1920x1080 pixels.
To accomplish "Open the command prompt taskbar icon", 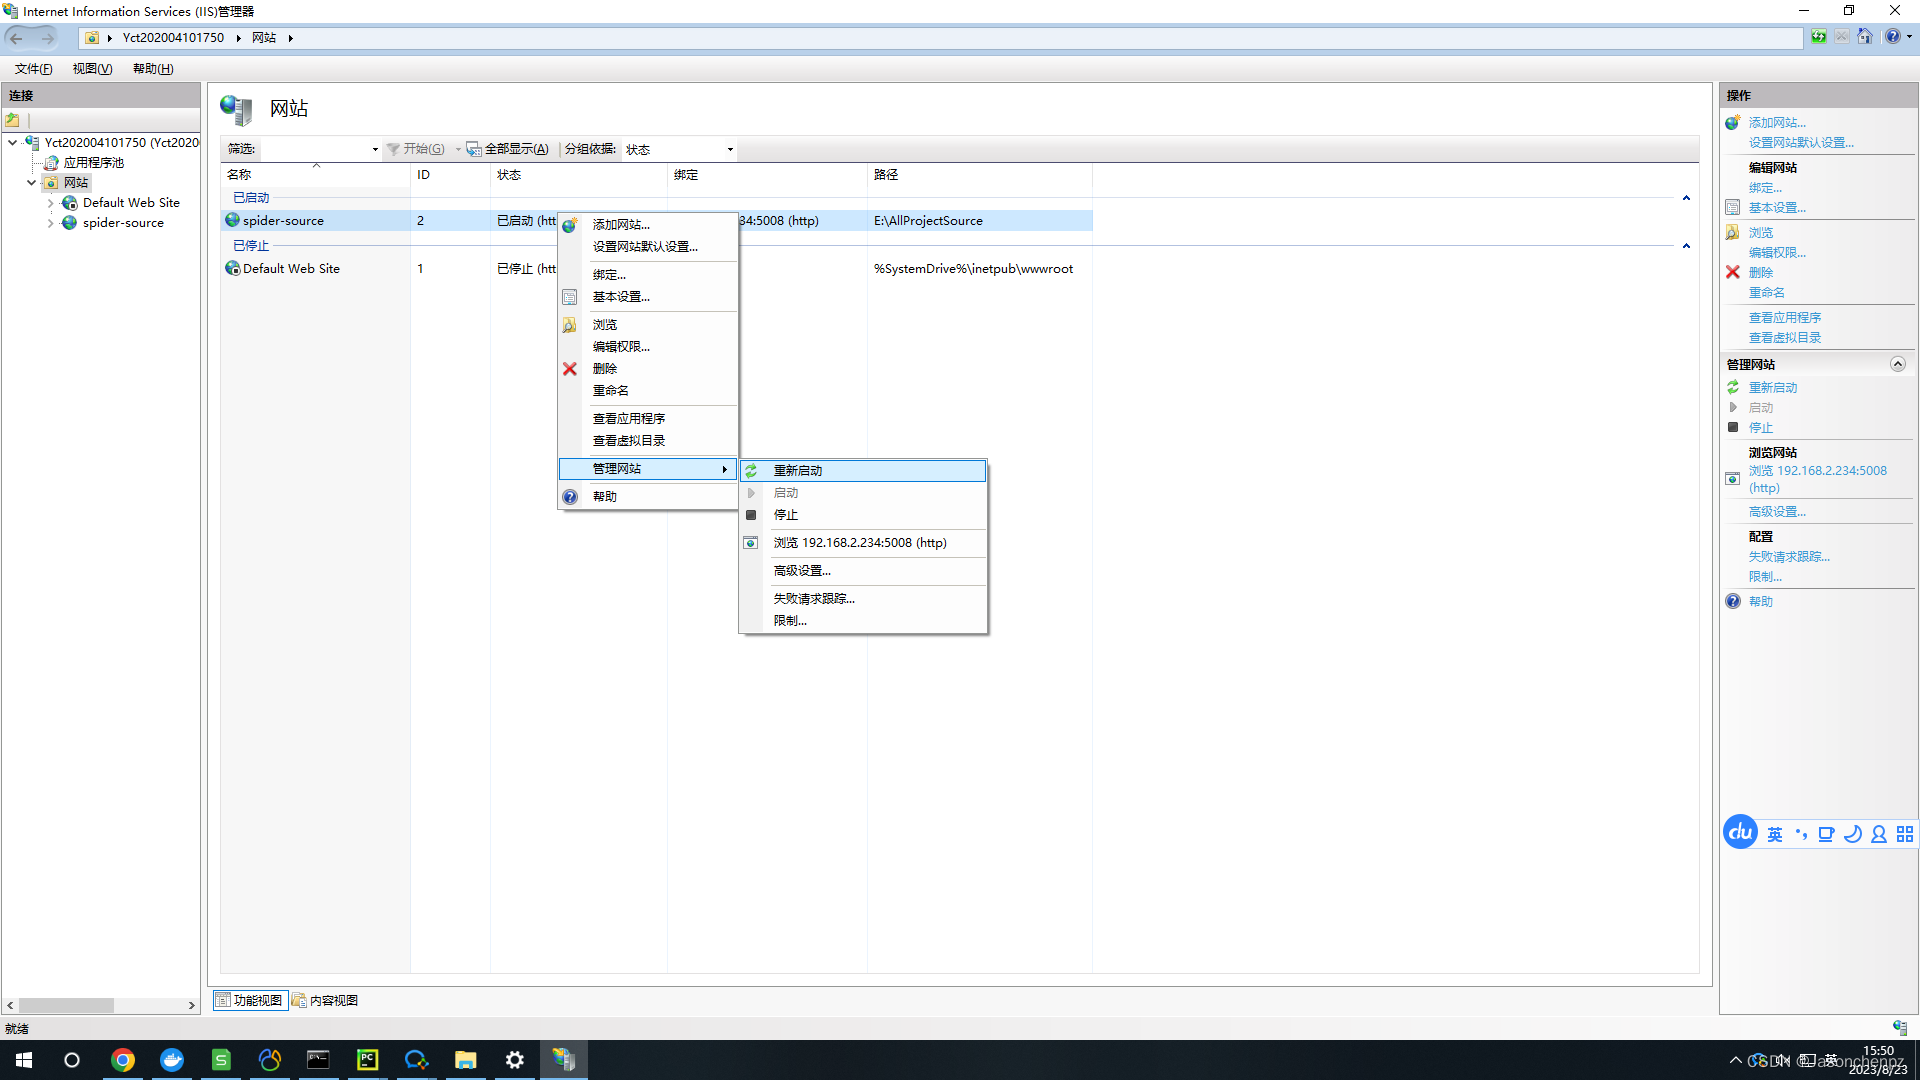I will coord(319,1060).
